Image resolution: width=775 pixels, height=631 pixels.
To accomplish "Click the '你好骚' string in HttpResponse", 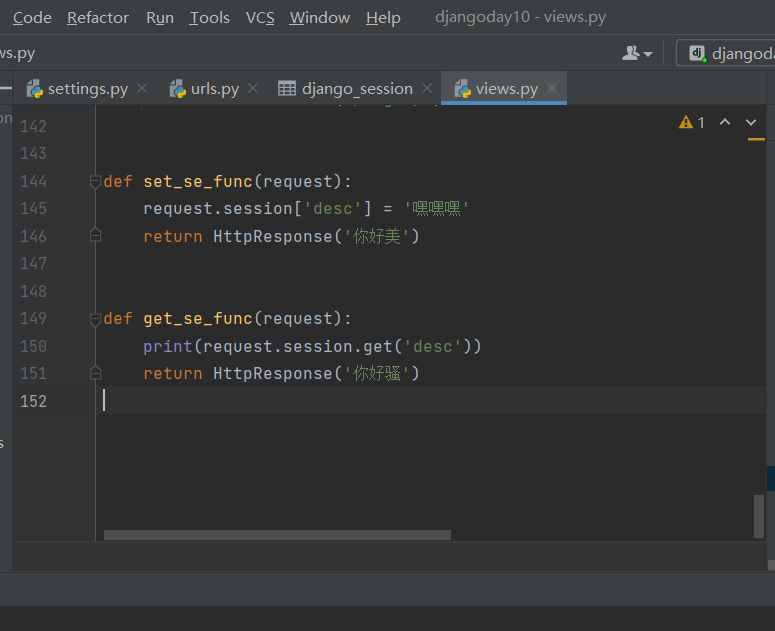I will [377, 373].
